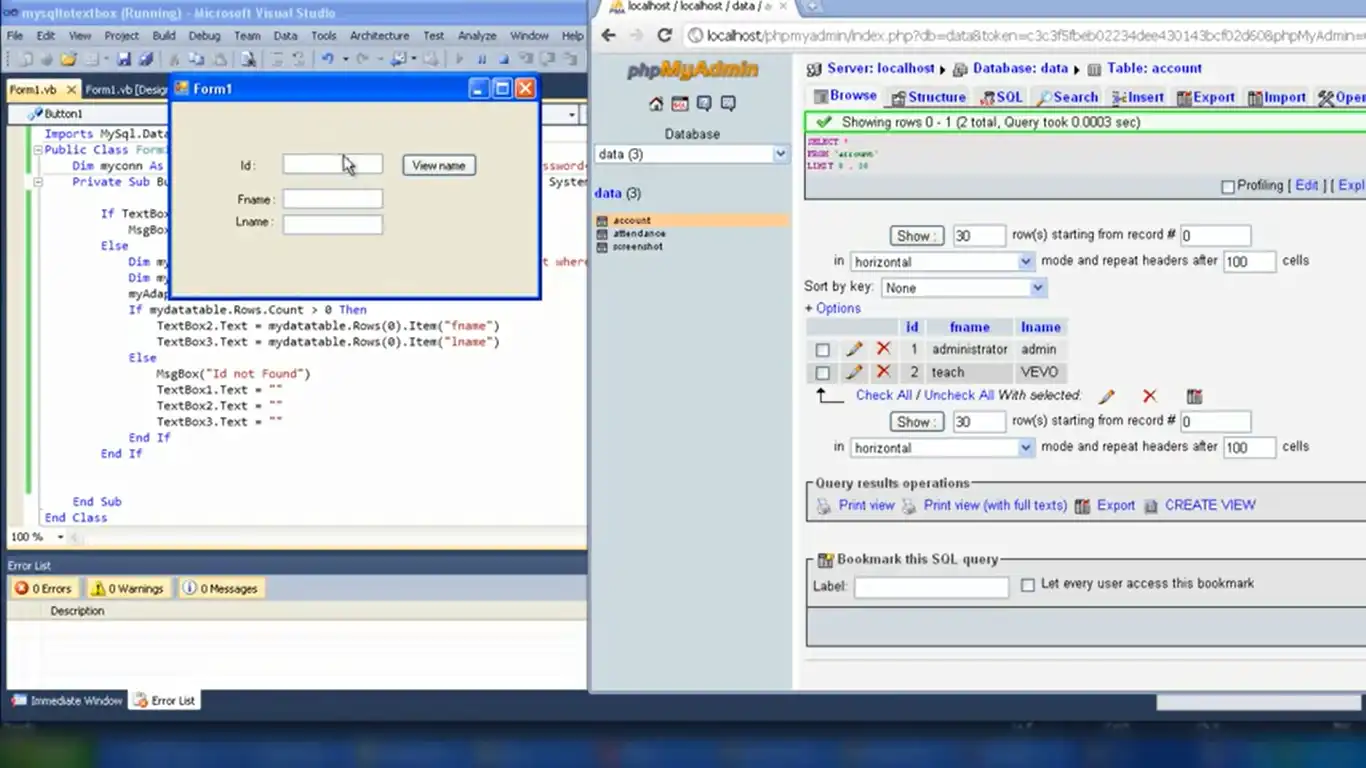Viewport: 1366px width, 768px height.
Task: Switch to the Immediate Window tab
Action: coord(68,701)
